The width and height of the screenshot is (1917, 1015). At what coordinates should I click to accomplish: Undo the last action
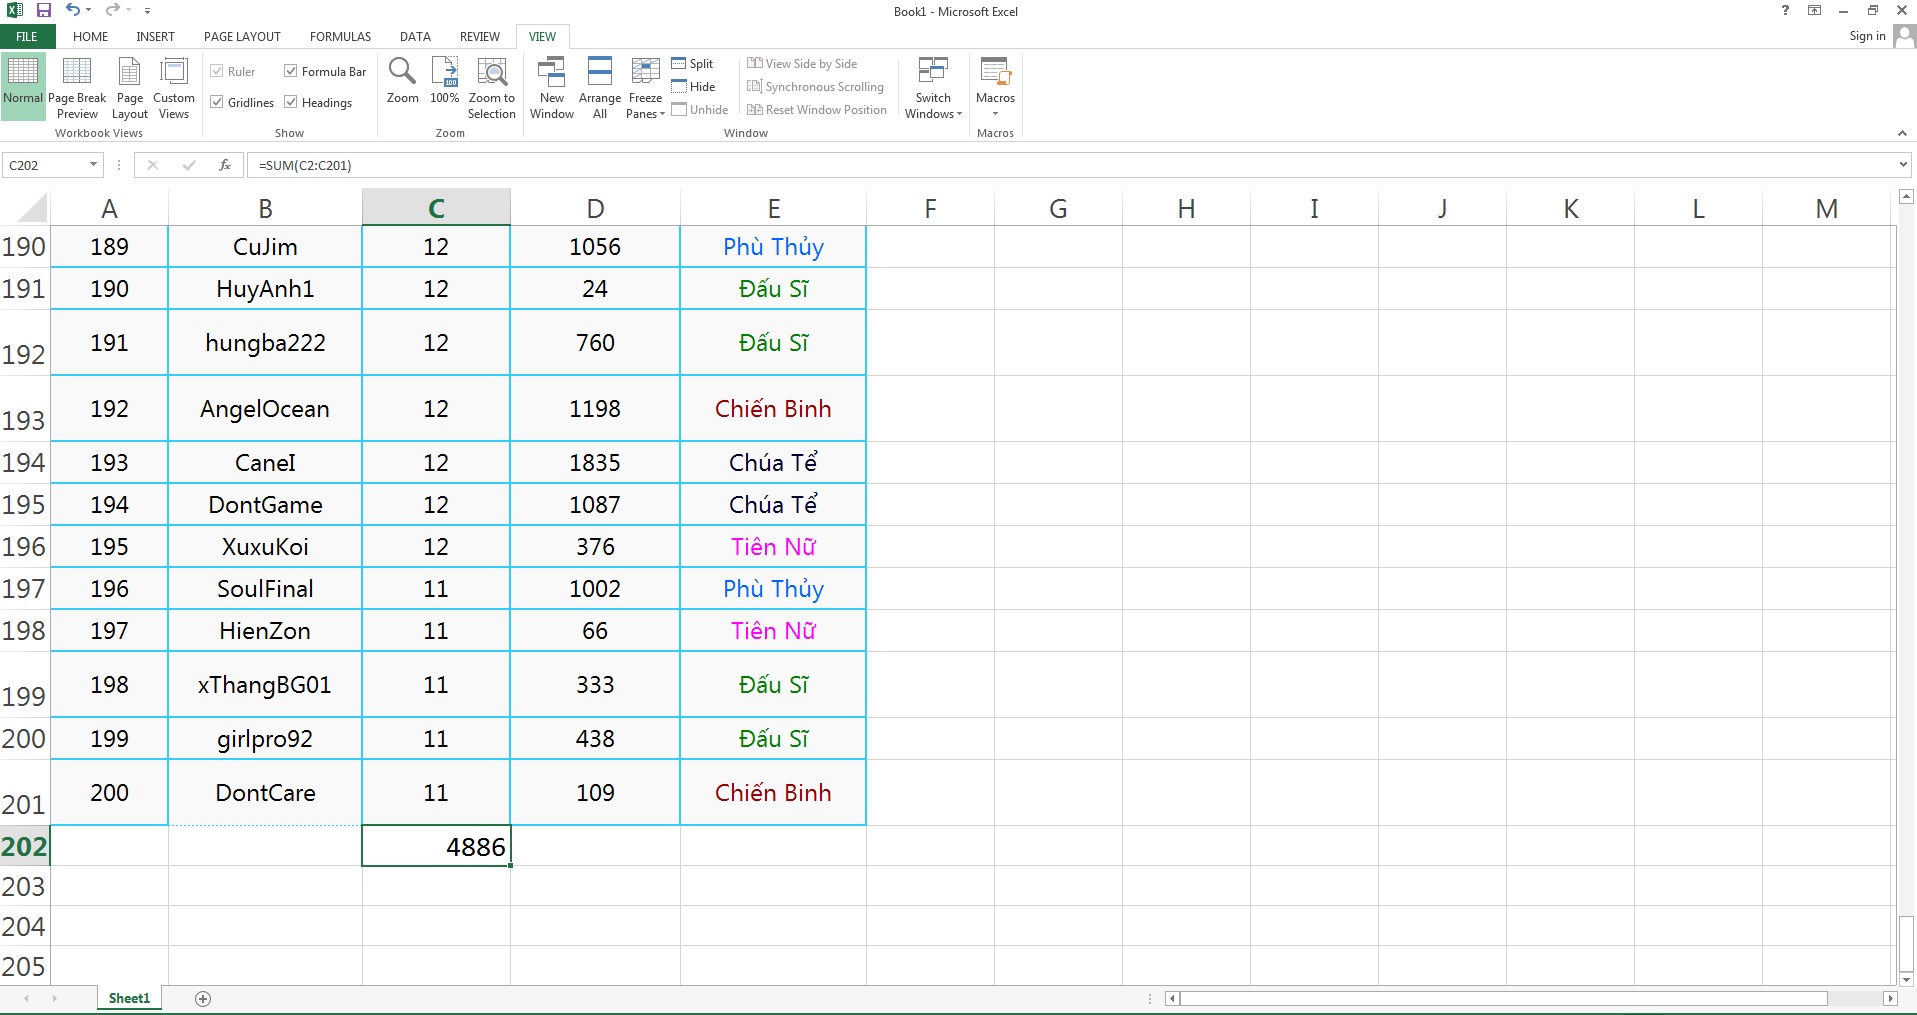coord(72,10)
